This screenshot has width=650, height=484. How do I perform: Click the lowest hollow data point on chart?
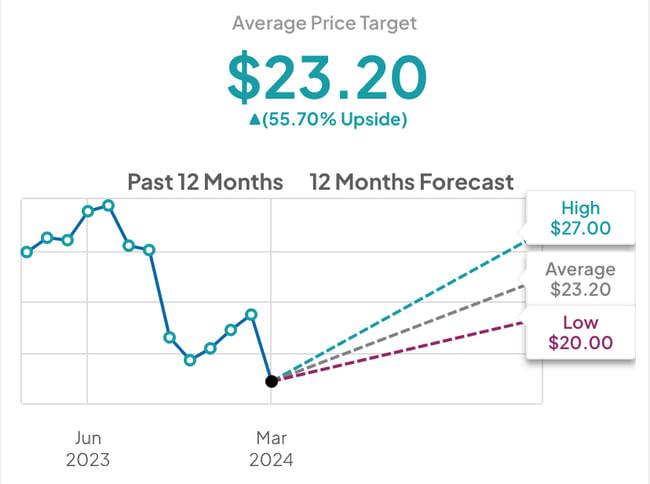pyautogui.click(x=190, y=359)
